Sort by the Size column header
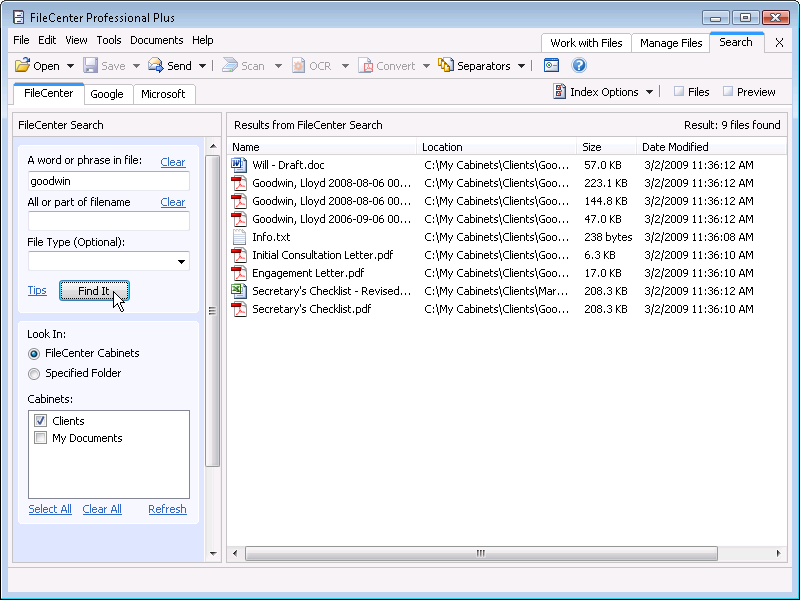The image size is (800, 600). point(606,147)
